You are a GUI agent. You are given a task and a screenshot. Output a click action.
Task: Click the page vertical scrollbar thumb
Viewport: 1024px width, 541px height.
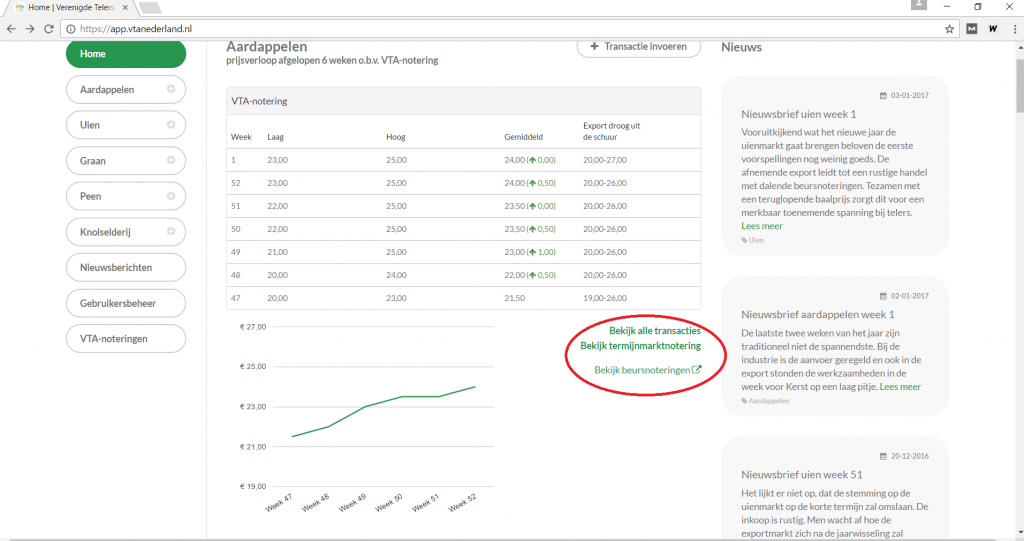(x=1020, y=85)
